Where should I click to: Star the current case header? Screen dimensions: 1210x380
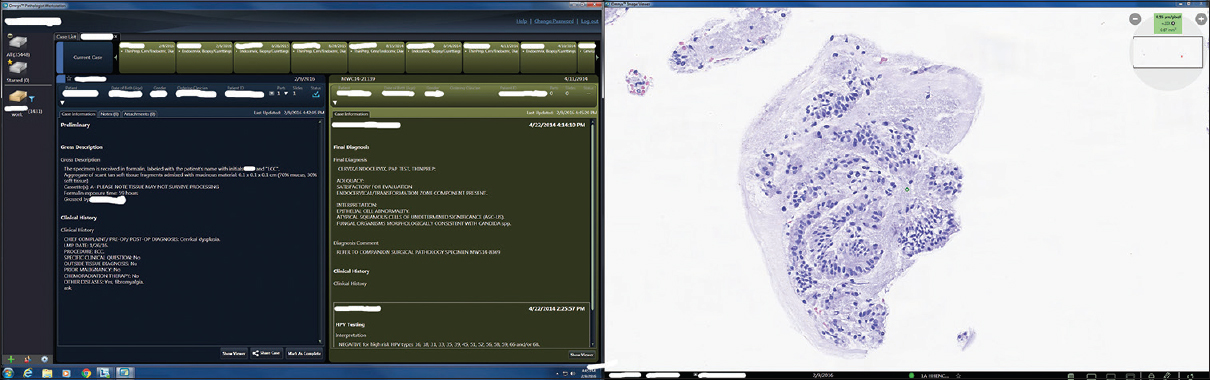click(x=68, y=78)
